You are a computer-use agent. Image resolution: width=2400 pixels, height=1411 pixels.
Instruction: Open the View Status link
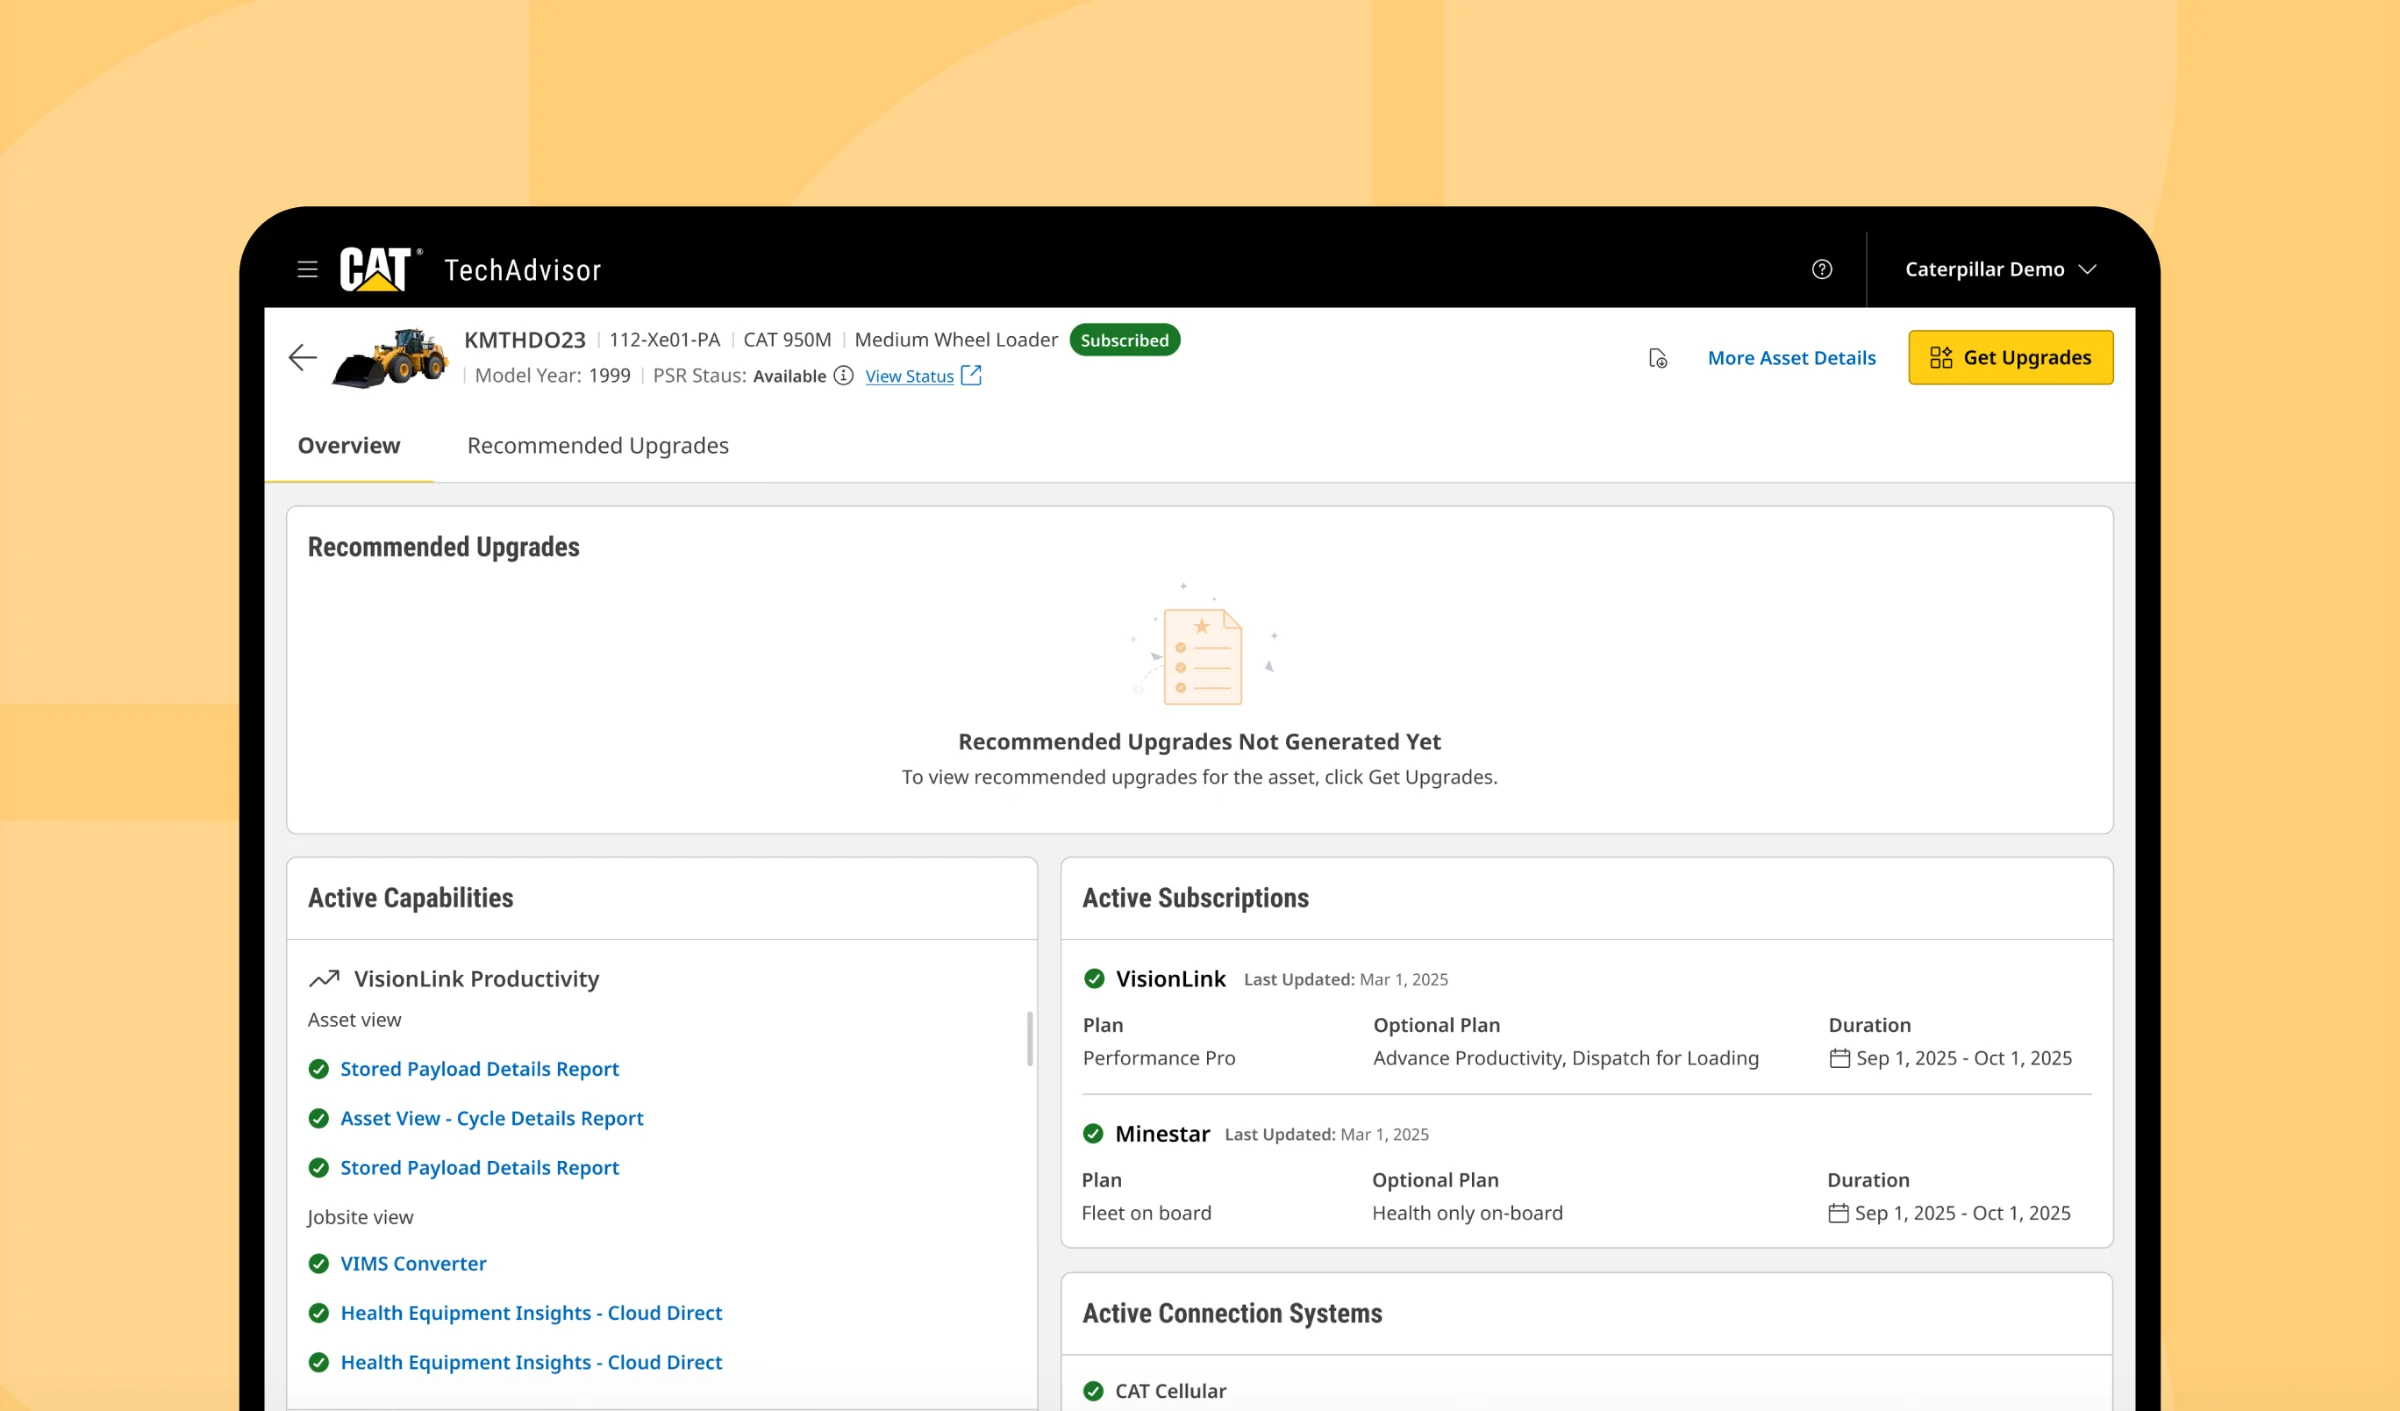(x=909, y=376)
